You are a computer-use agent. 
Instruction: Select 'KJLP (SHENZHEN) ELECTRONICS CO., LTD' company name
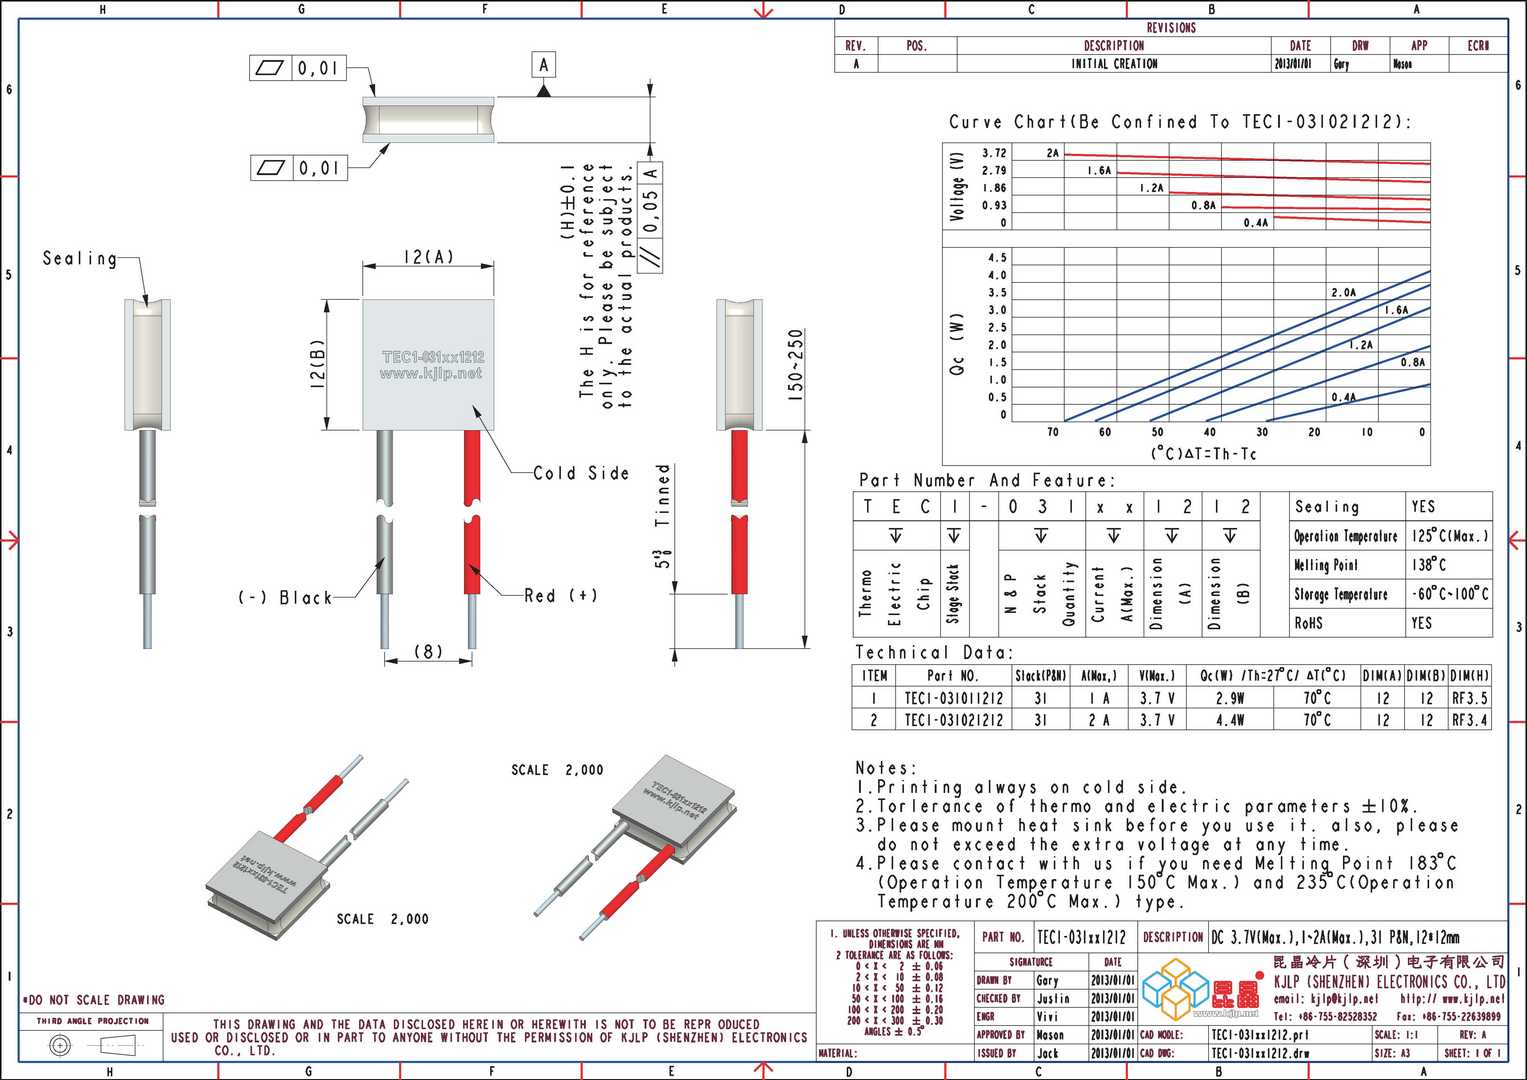(x=1389, y=981)
